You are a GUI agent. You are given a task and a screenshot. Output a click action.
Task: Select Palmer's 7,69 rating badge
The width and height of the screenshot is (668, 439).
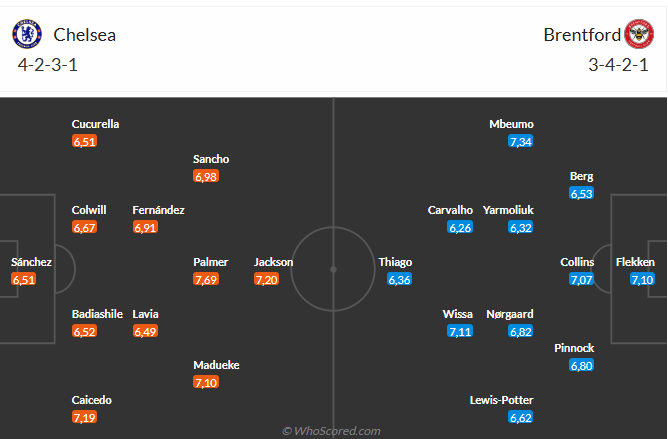206,280
